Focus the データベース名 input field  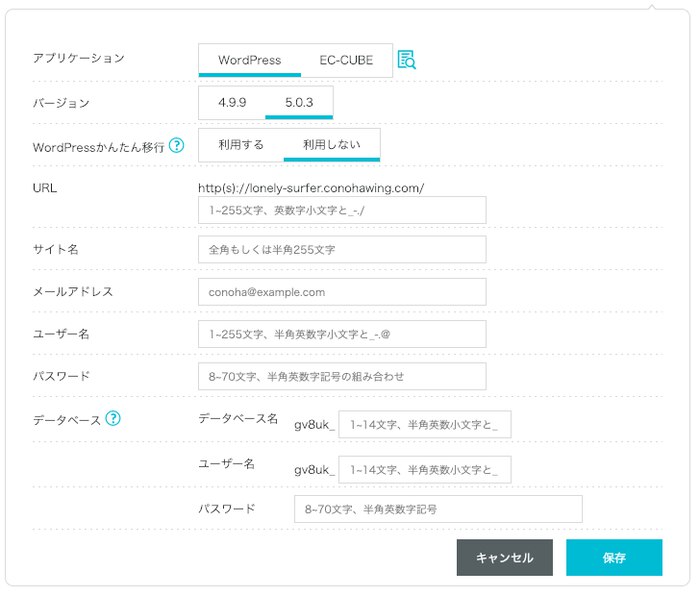pyautogui.click(x=425, y=425)
